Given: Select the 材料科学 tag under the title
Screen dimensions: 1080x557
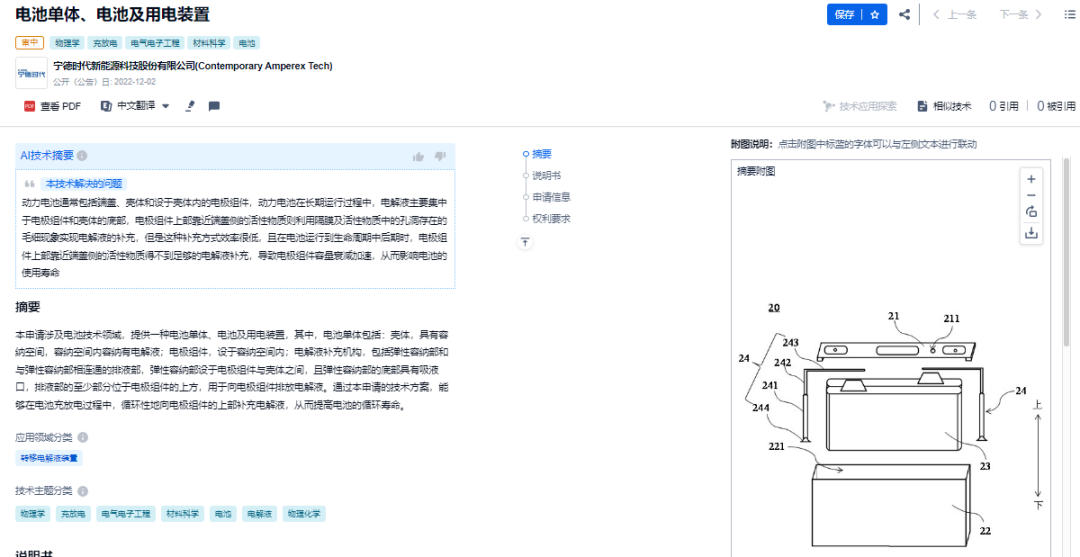Looking at the screenshot, I should pos(207,43).
